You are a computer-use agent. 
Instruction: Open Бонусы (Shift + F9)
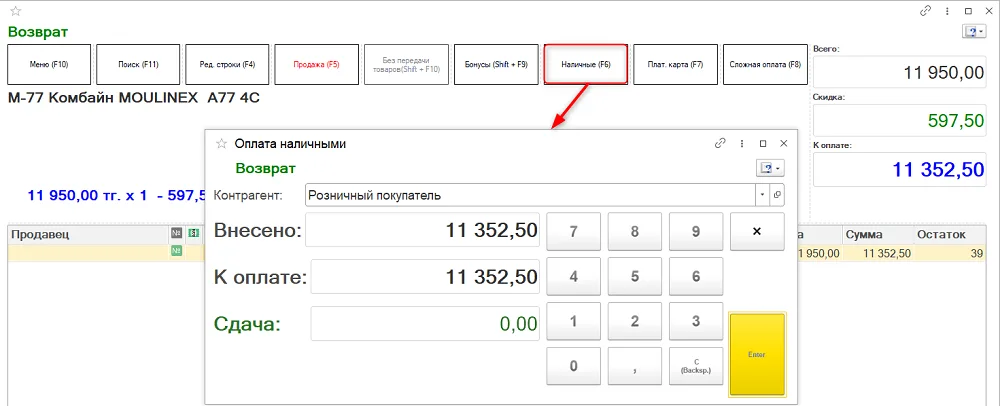(496, 64)
